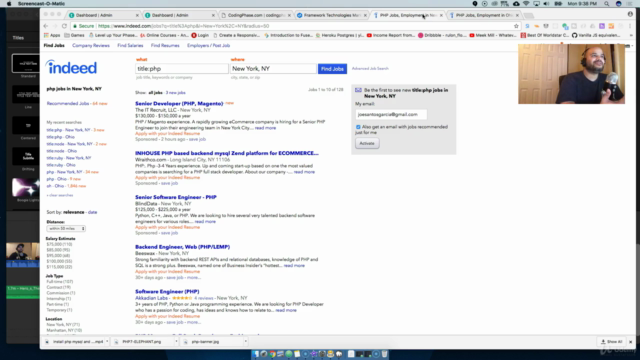Viewport: 640px width, 360px height.
Task: Switch to the CodingPhase.com tab
Action: point(255,15)
